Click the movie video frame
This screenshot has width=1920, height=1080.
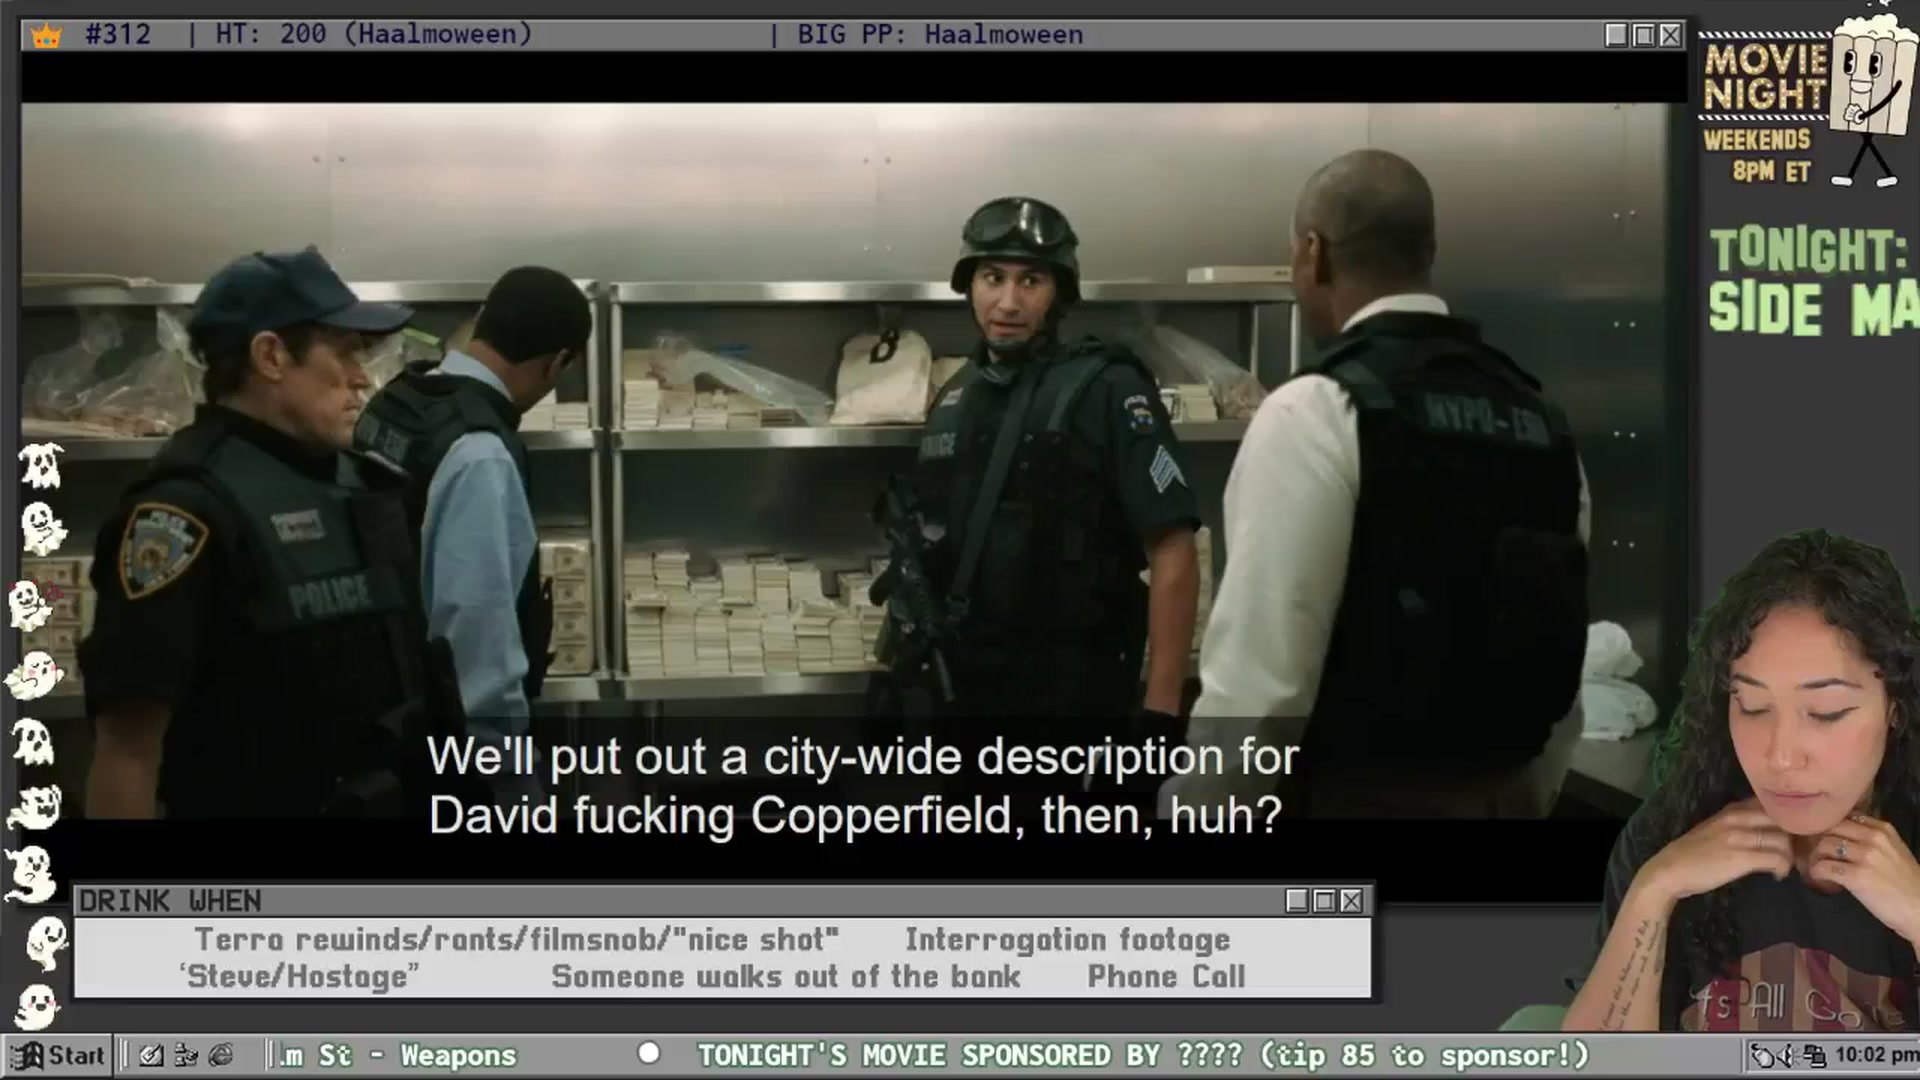pyautogui.click(x=854, y=461)
